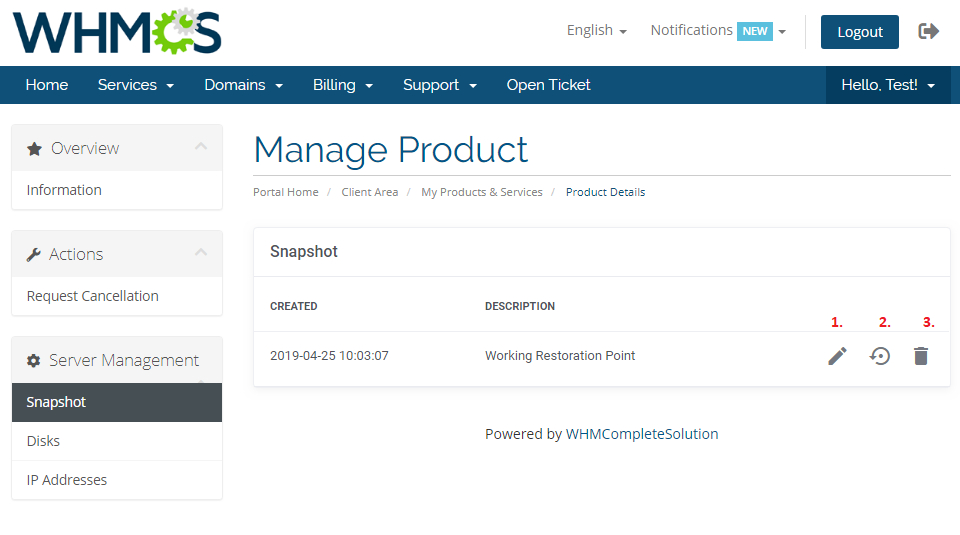Click the CREATED column header
Screen dimensions: 960x535
293,306
